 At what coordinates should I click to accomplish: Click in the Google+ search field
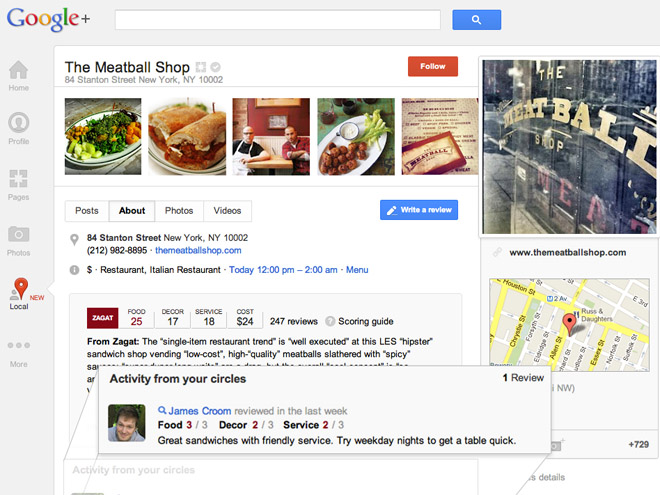pyautogui.click(x=278, y=20)
